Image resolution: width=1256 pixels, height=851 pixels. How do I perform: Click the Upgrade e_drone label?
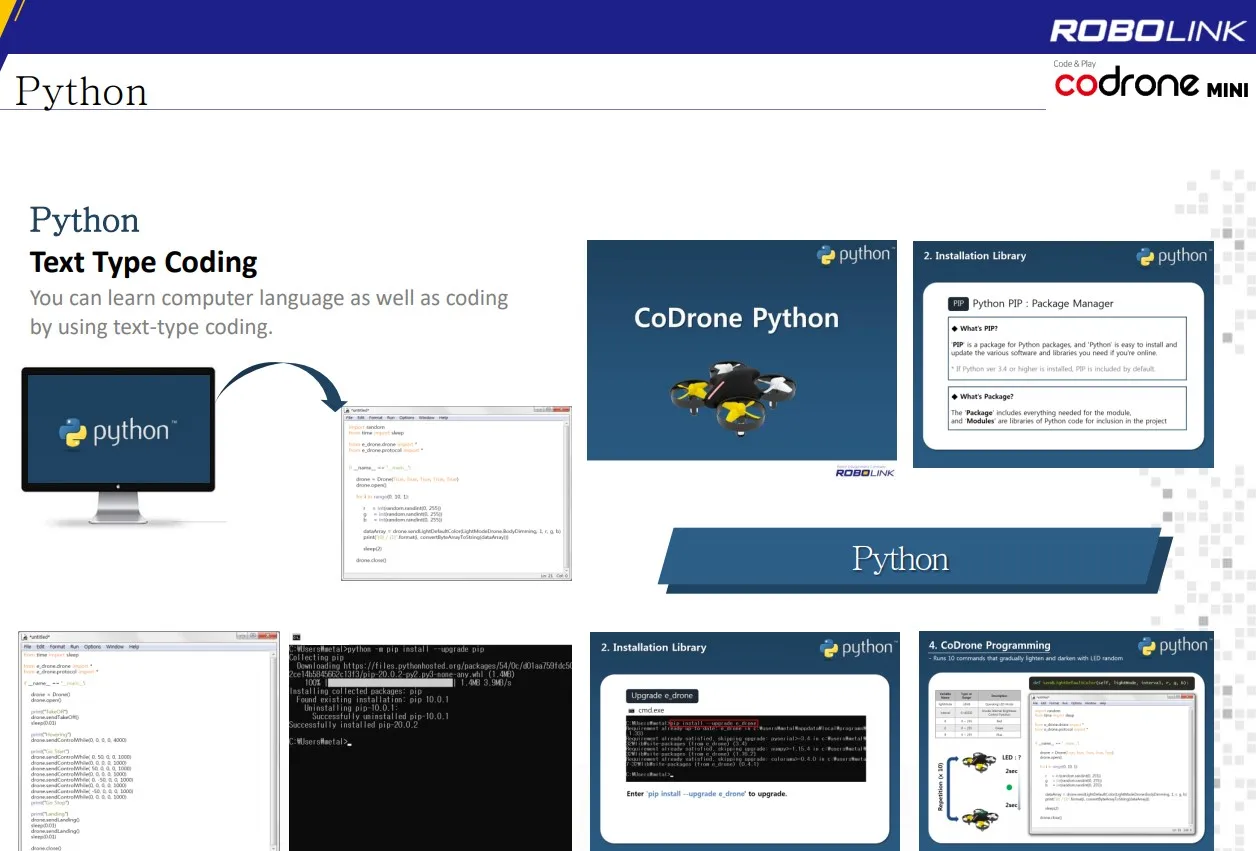point(663,695)
